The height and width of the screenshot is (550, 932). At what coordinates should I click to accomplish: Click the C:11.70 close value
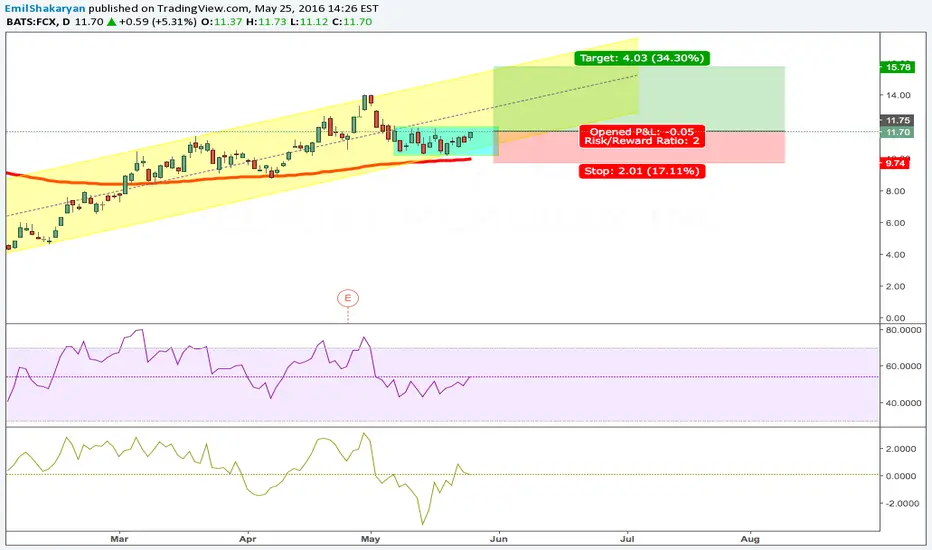[352, 22]
